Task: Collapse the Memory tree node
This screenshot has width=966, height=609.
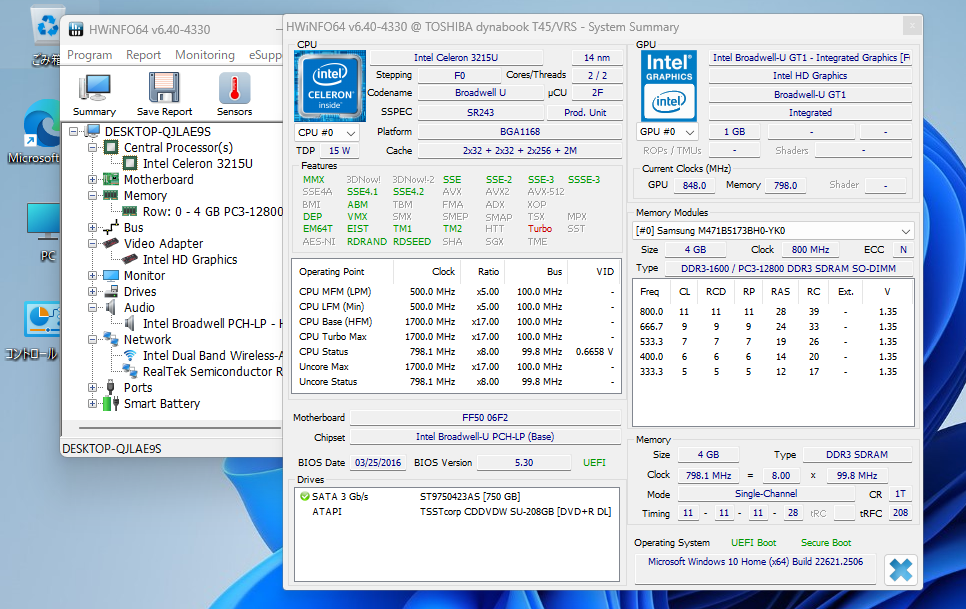Action: [x=92, y=196]
